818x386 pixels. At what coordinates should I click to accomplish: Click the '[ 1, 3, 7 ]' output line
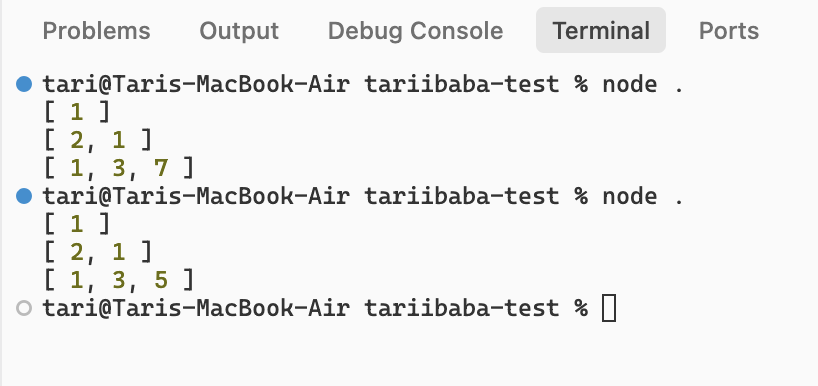coord(119,168)
